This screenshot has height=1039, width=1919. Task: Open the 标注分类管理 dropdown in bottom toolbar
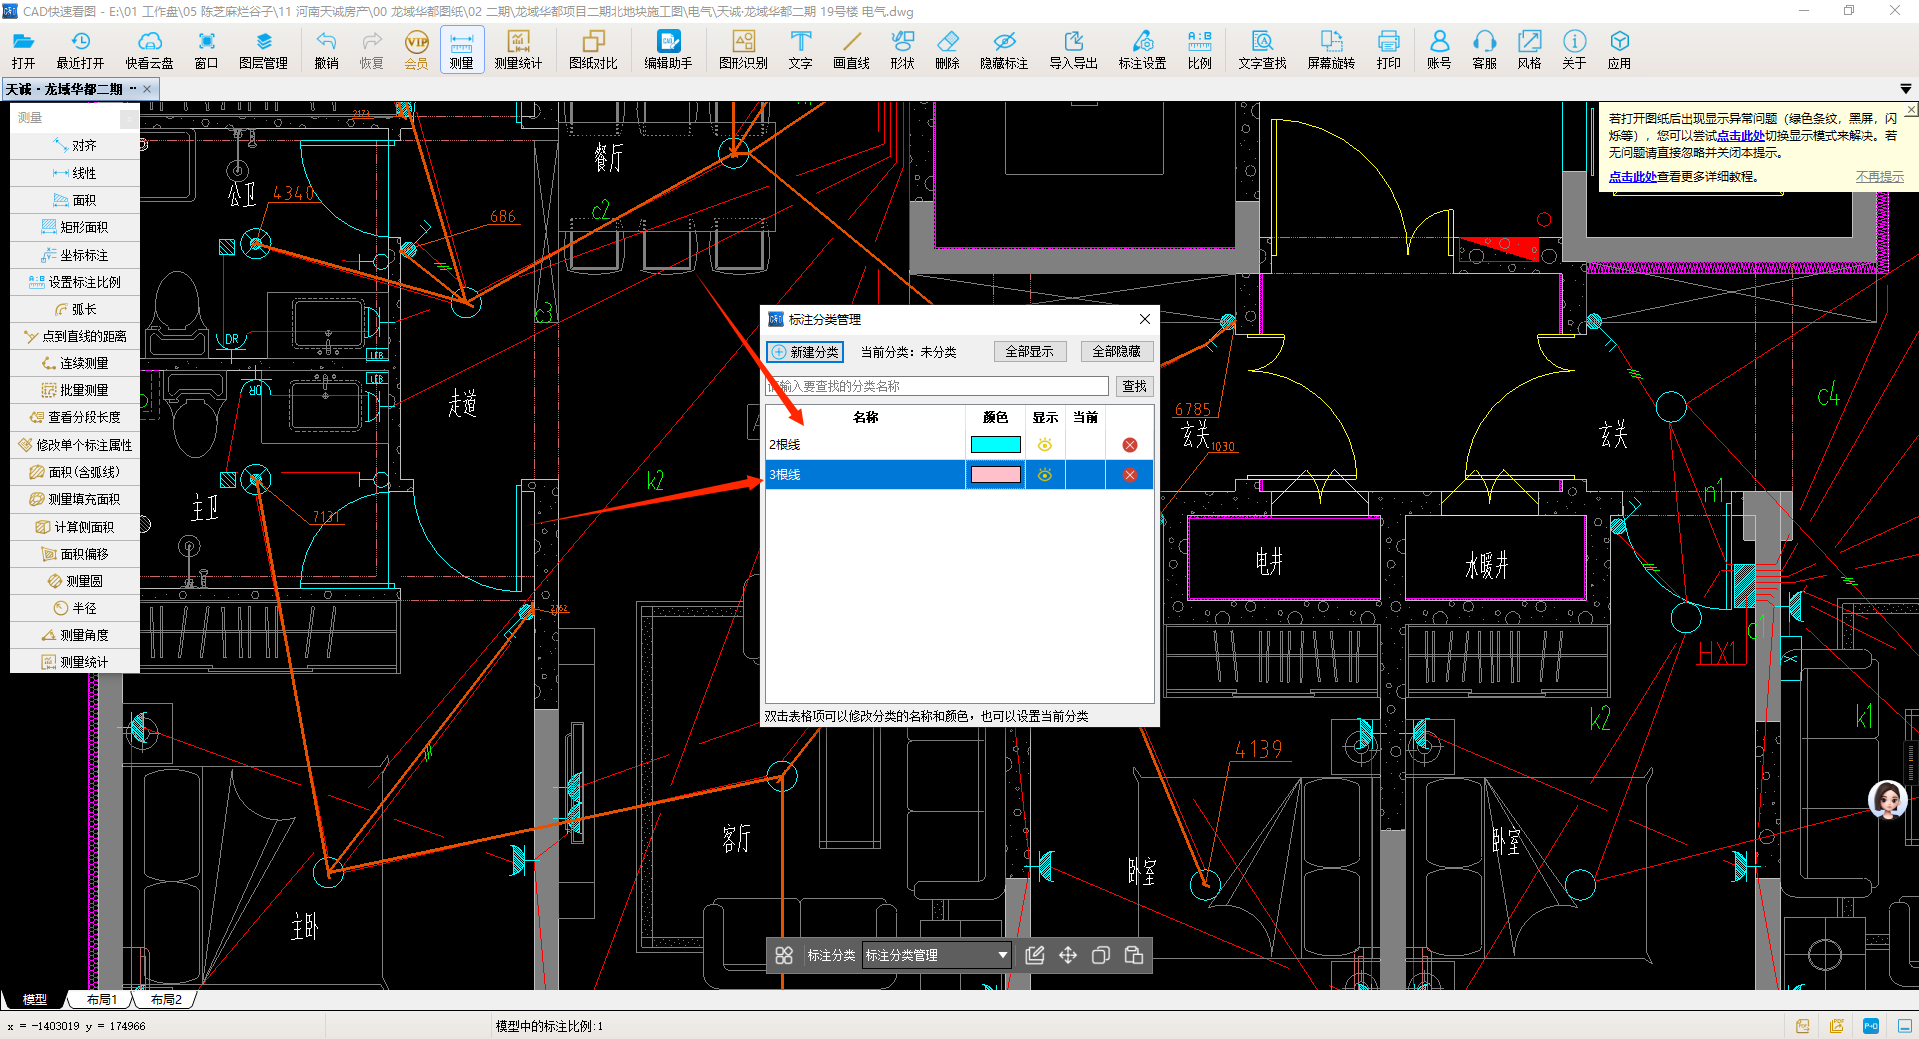(936, 956)
